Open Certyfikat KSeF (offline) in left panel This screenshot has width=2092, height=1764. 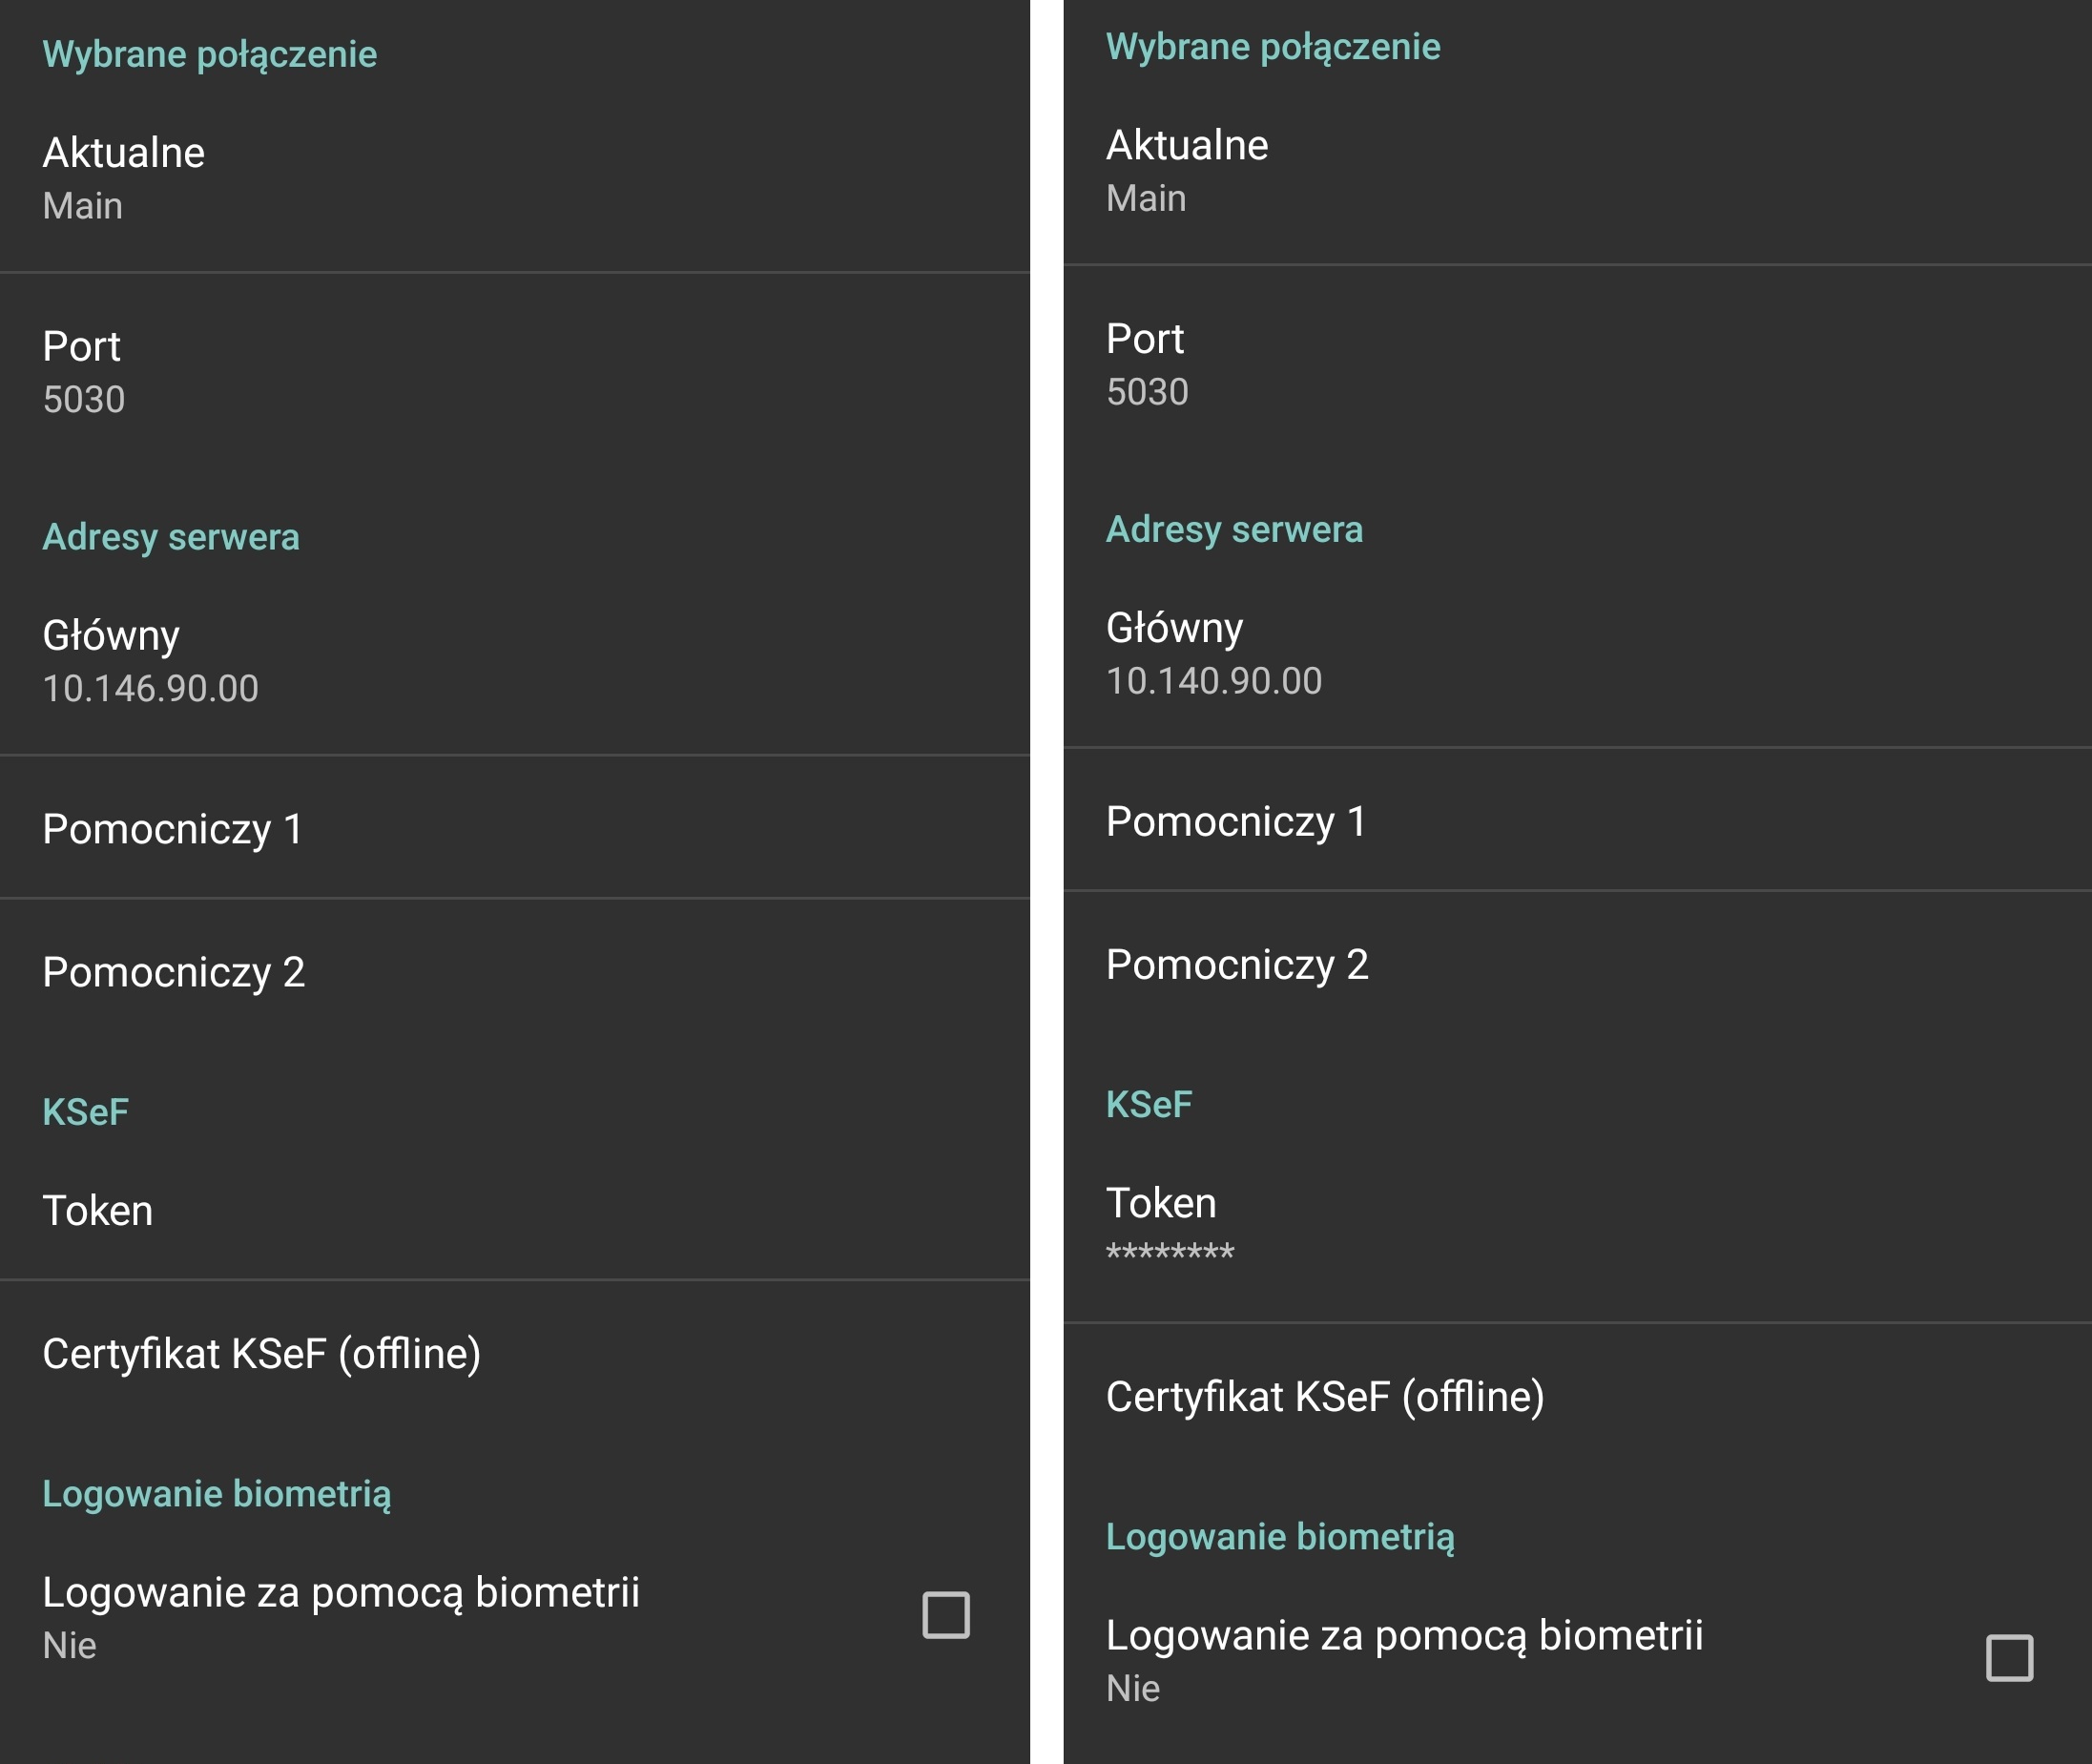click(x=261, y=1353)
